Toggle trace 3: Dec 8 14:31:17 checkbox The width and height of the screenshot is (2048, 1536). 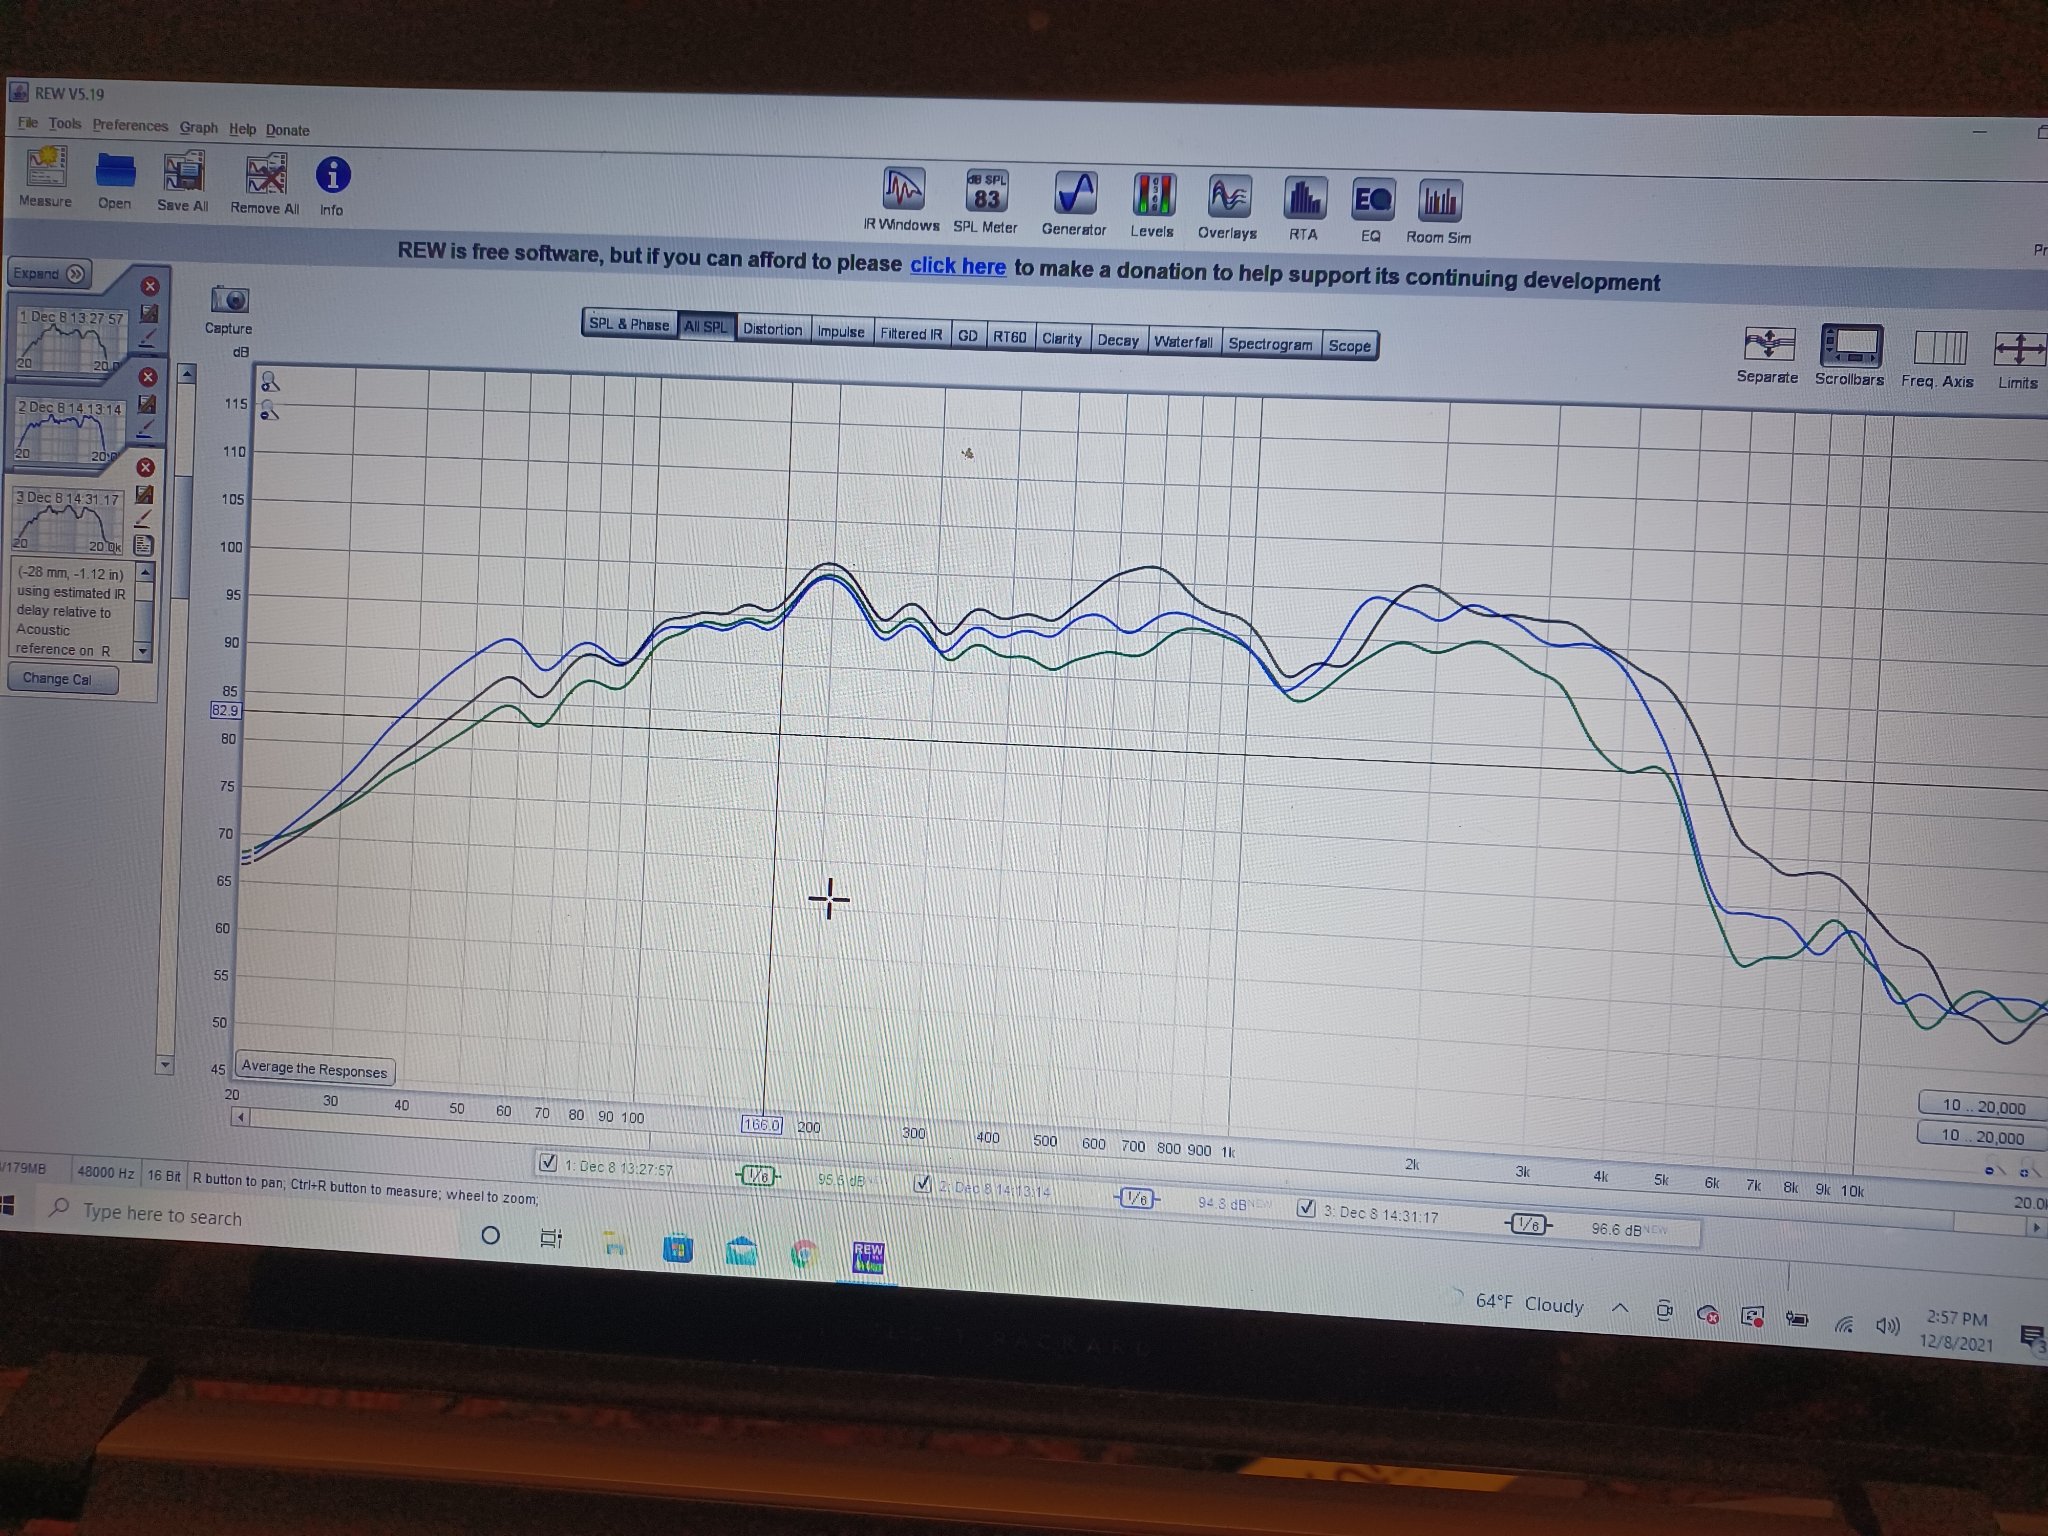tap(1306, 1208)
